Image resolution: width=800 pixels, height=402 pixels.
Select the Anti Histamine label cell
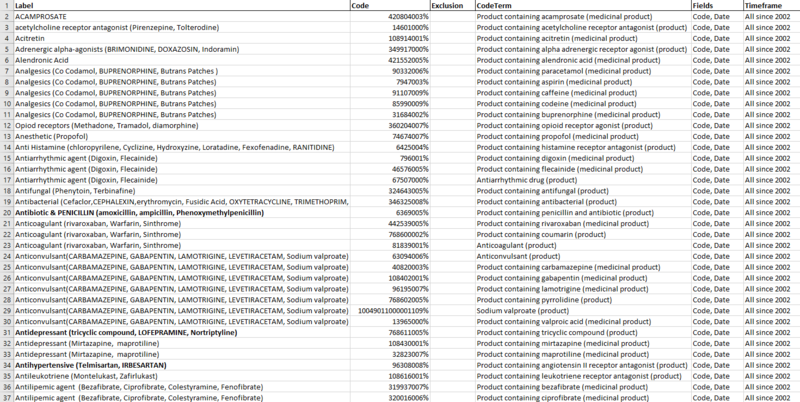(182, 147)
